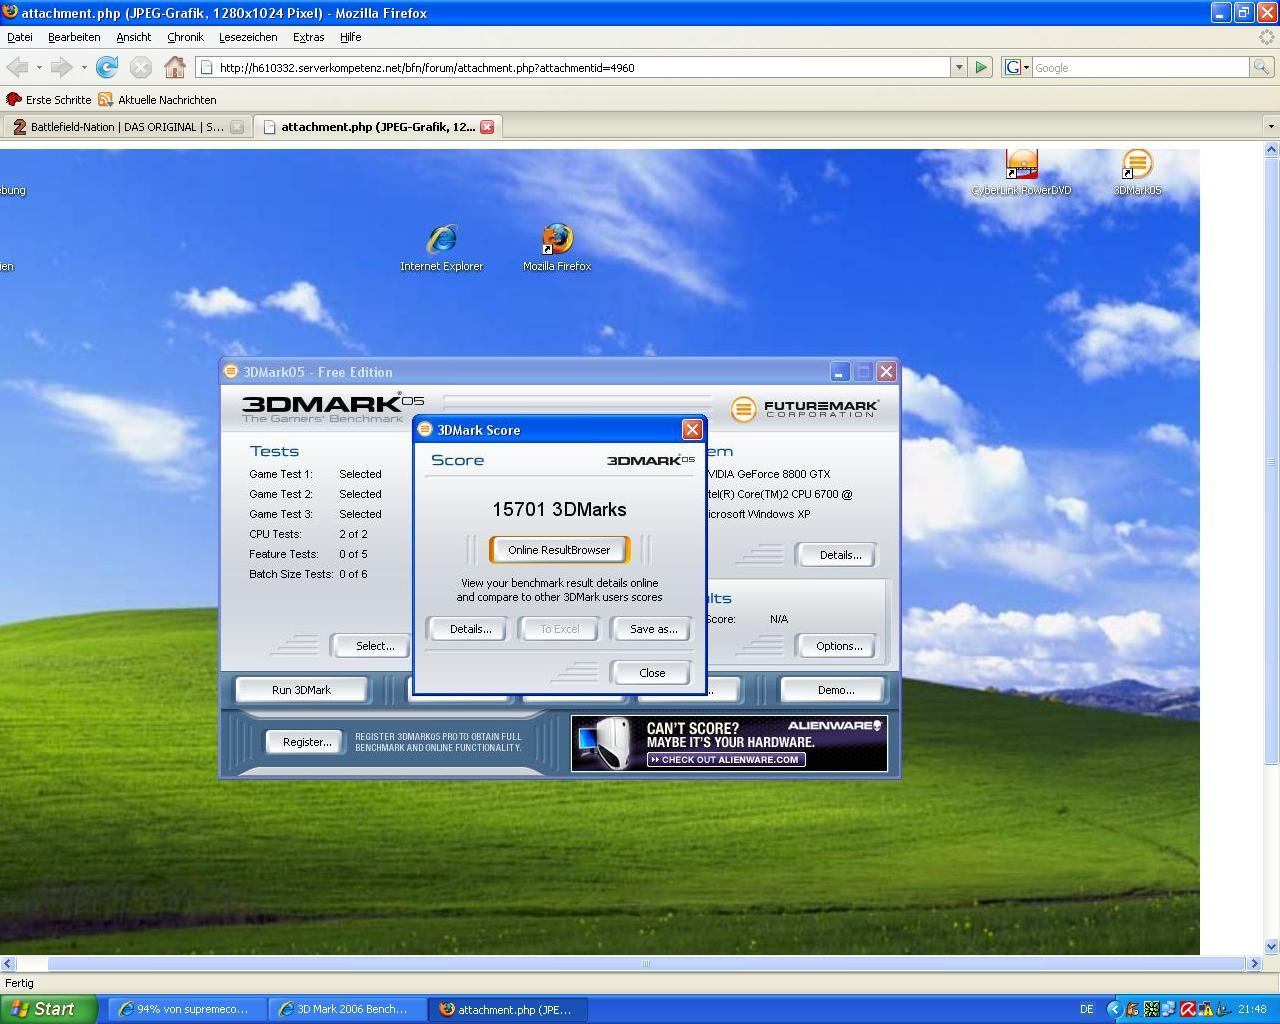1280x1024 pixels.
Task: Switch to the '3D Mark 2006 Bench' taskbar window
Action: coord(347,1009)
